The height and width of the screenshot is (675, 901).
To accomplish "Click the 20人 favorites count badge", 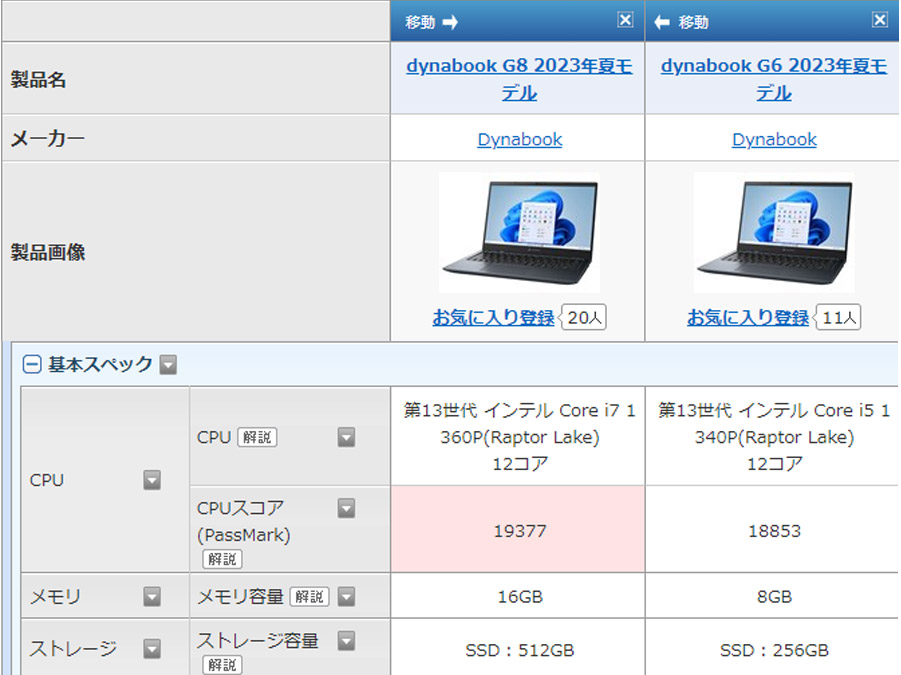I will 583,317.
